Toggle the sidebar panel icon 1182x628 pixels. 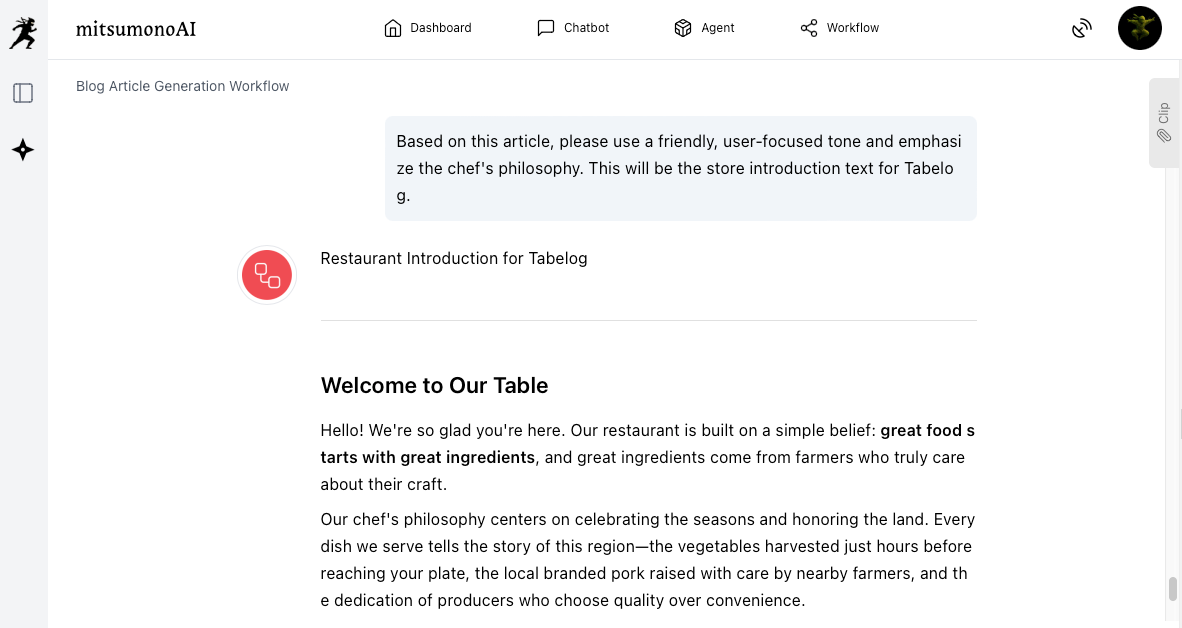(x=23, y=93)
